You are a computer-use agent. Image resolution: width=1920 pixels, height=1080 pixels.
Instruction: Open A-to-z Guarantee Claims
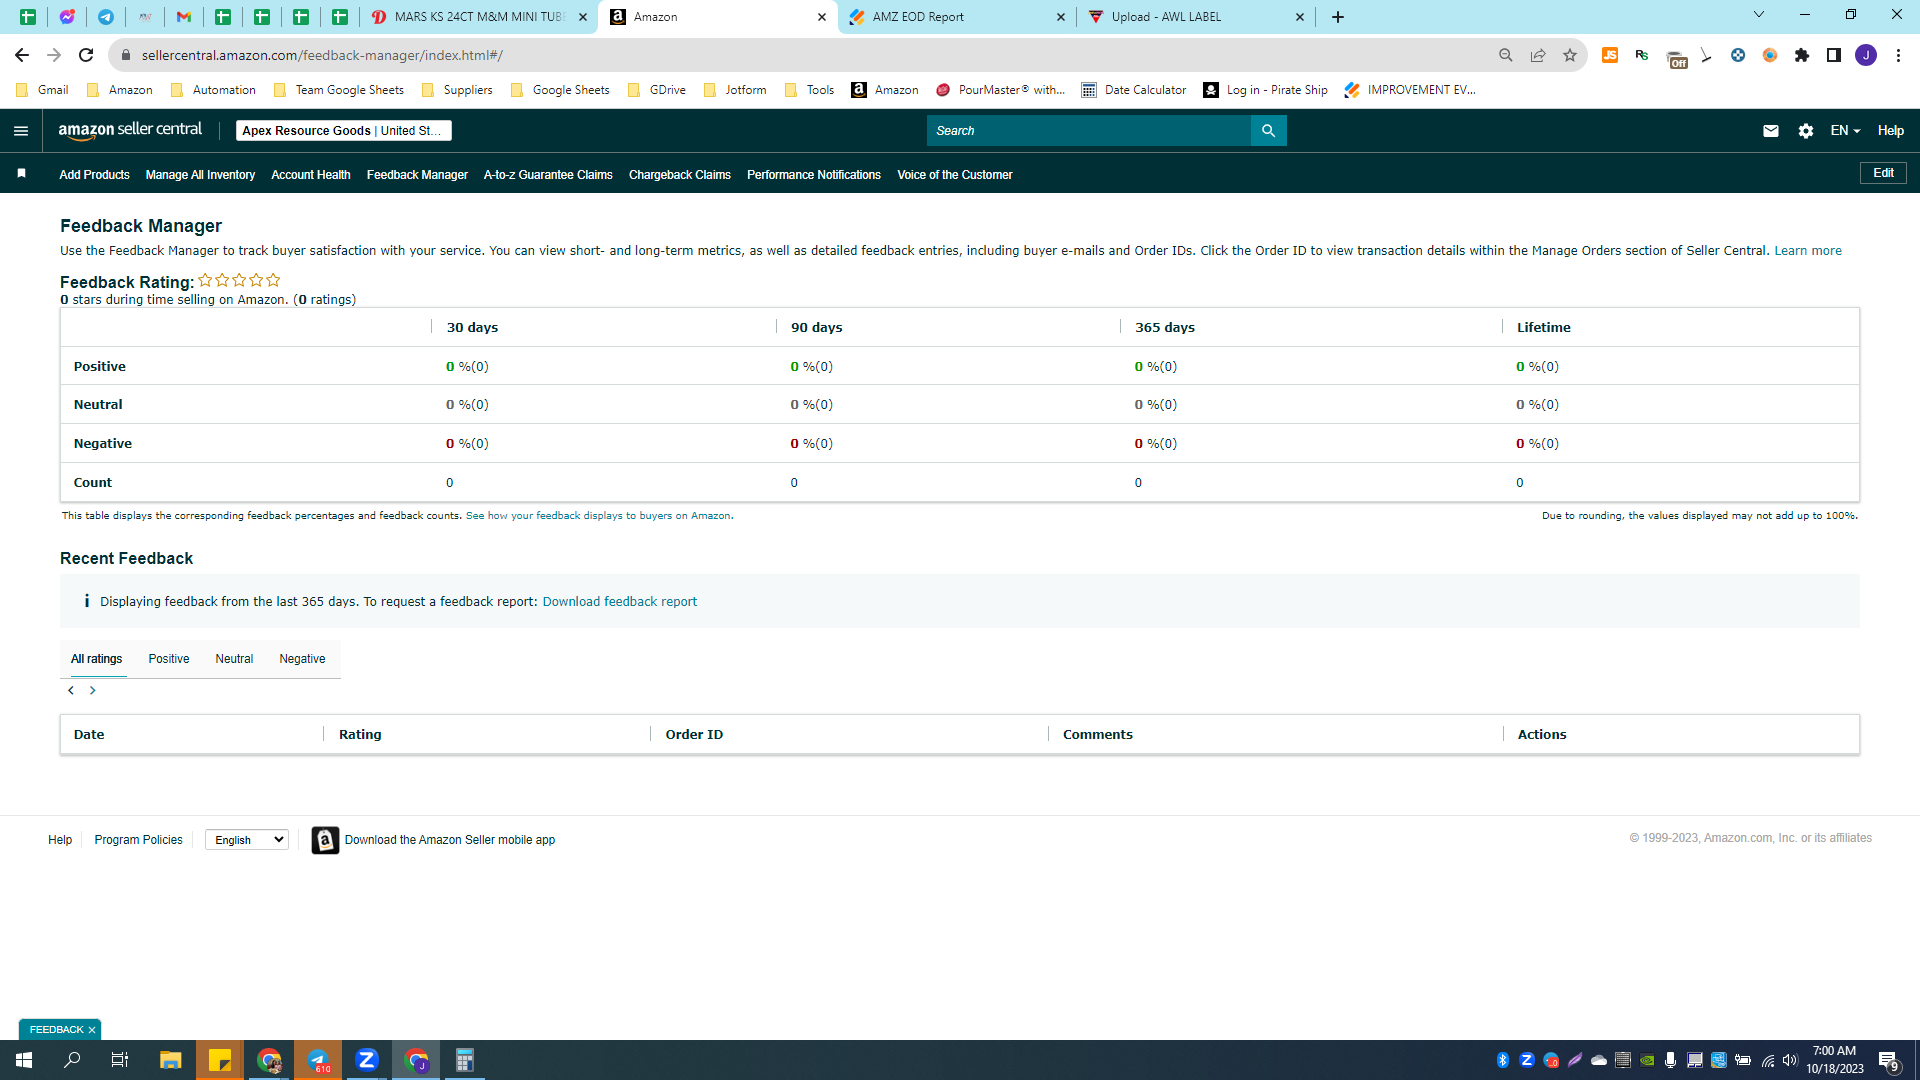(x=548, y=175)
